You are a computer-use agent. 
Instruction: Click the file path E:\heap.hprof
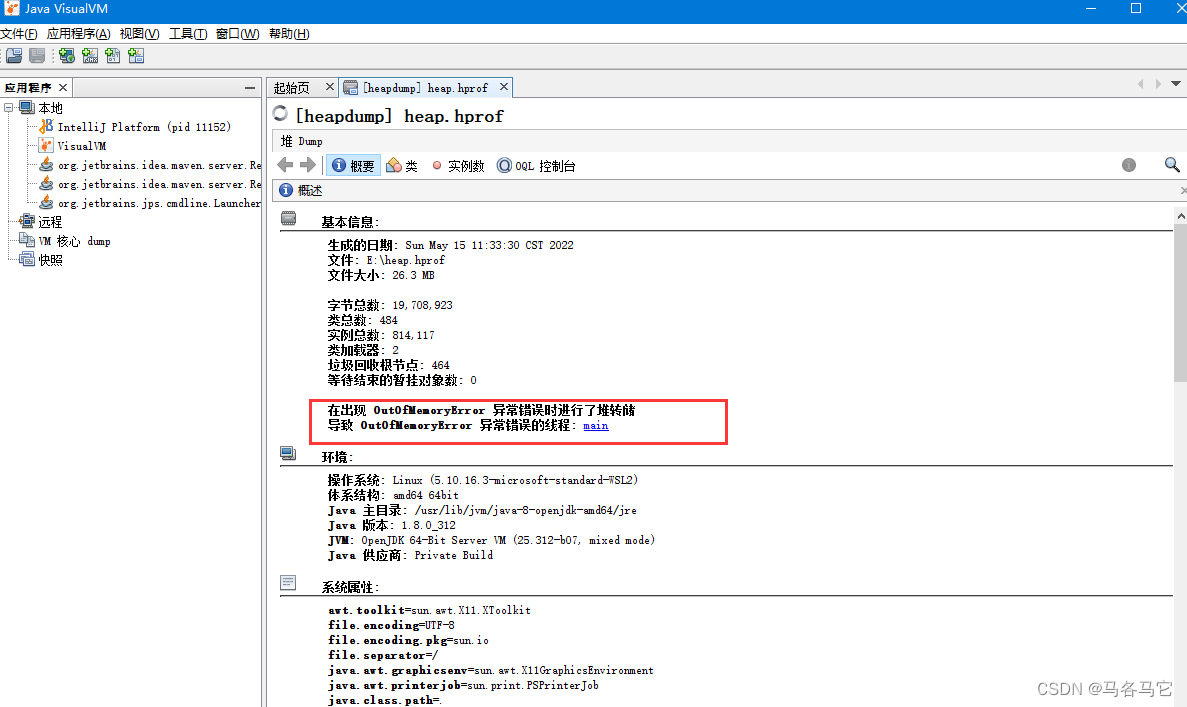pyautogui.click(x=406, y=260)
